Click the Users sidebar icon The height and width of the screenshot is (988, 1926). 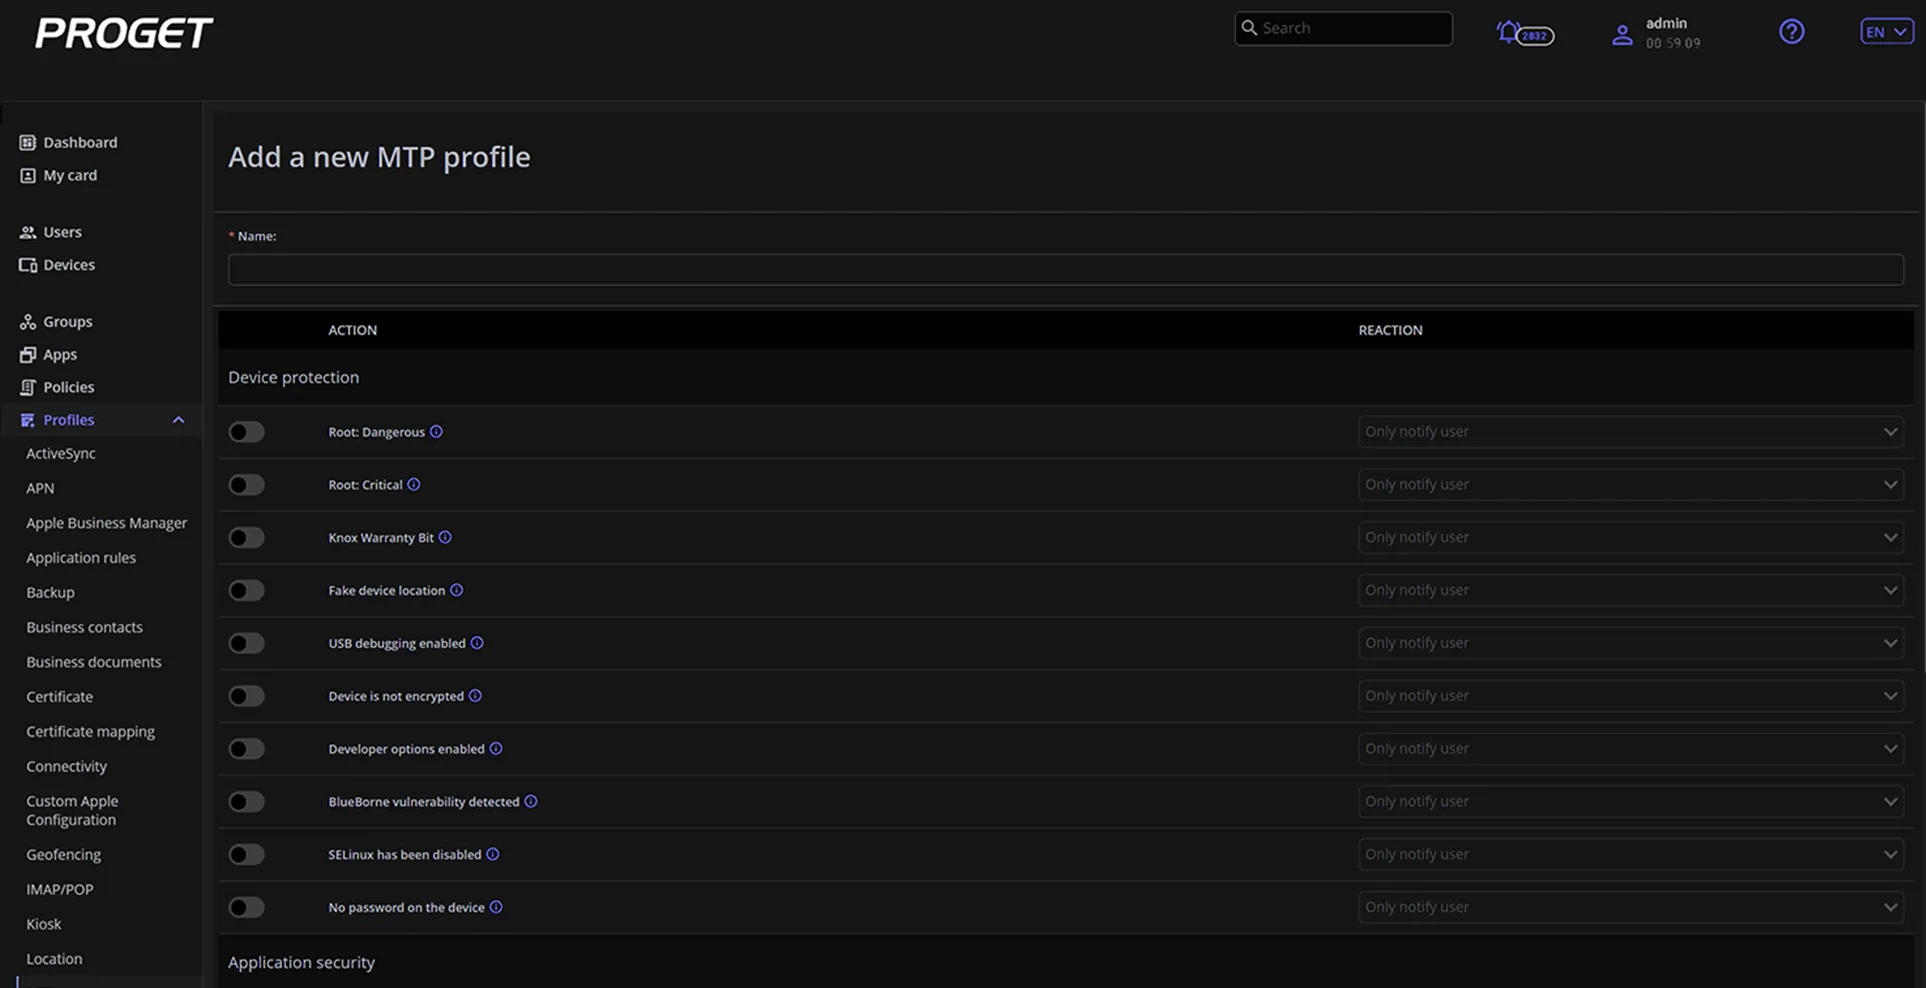28,232
